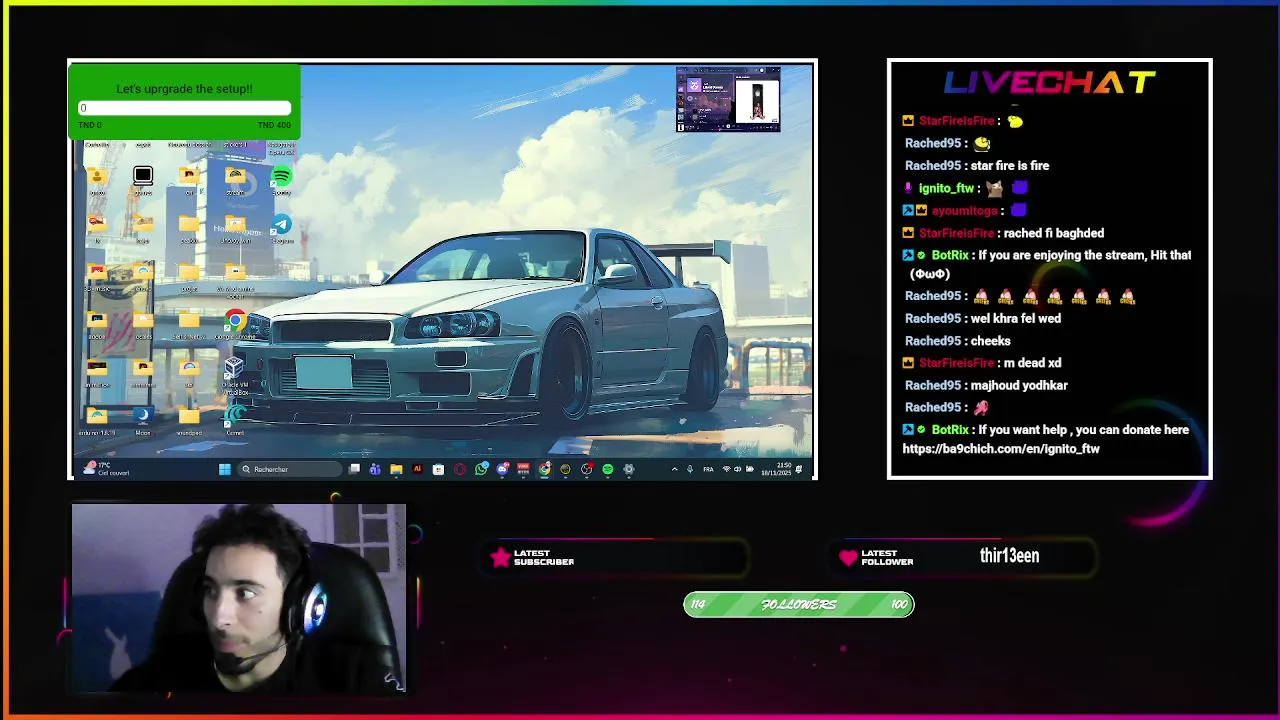This screenshot has height=720, width=1280.
Task: Open Wi-Fi network settings in the tray
Action: tap(726, 469)
